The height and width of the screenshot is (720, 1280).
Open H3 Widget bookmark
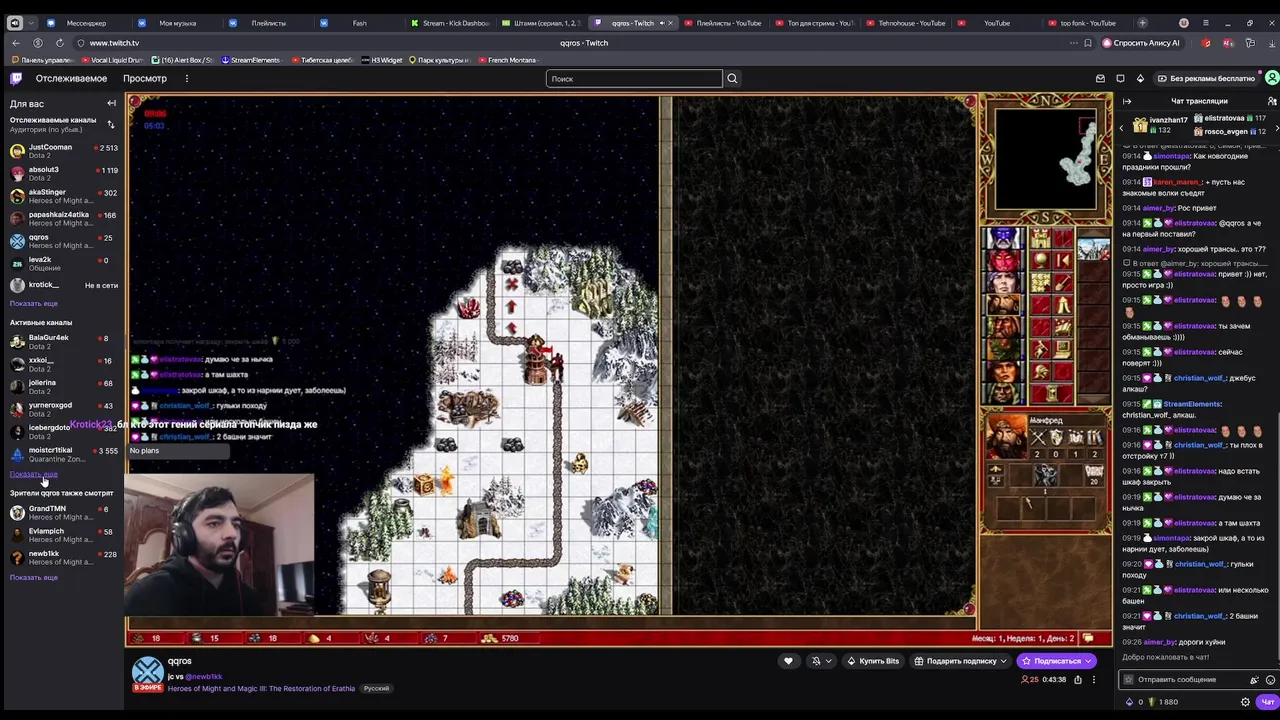click(382, 60)
